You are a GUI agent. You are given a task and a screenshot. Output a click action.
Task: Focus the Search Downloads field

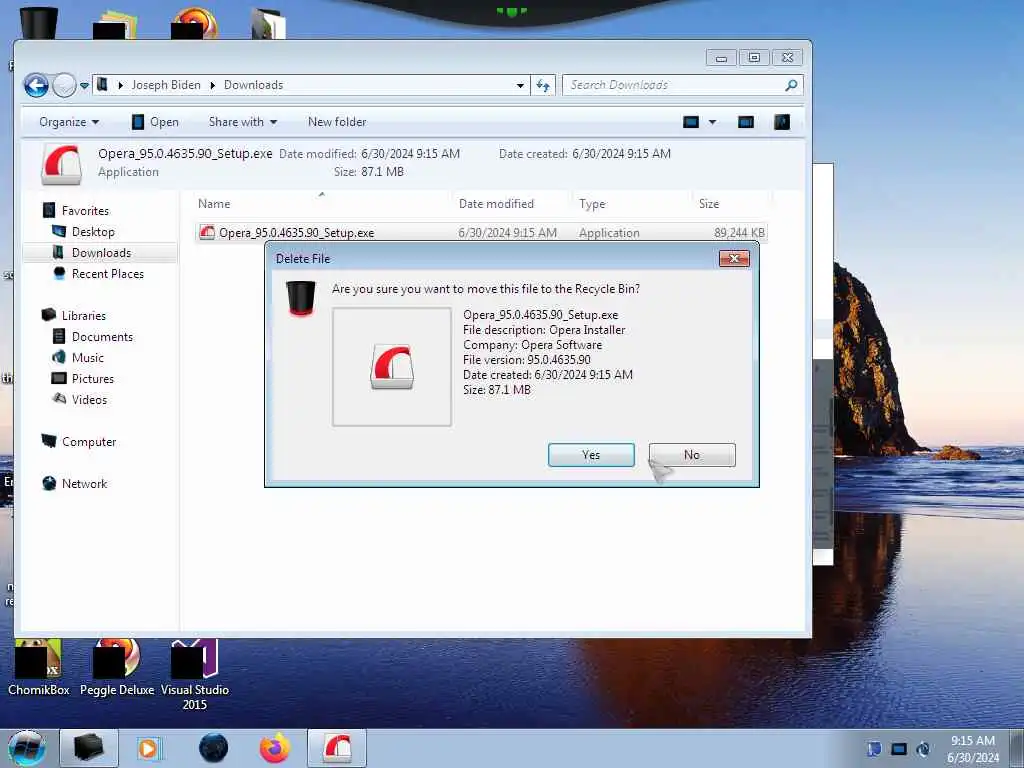pyautogui.click(x=682, y=85)
